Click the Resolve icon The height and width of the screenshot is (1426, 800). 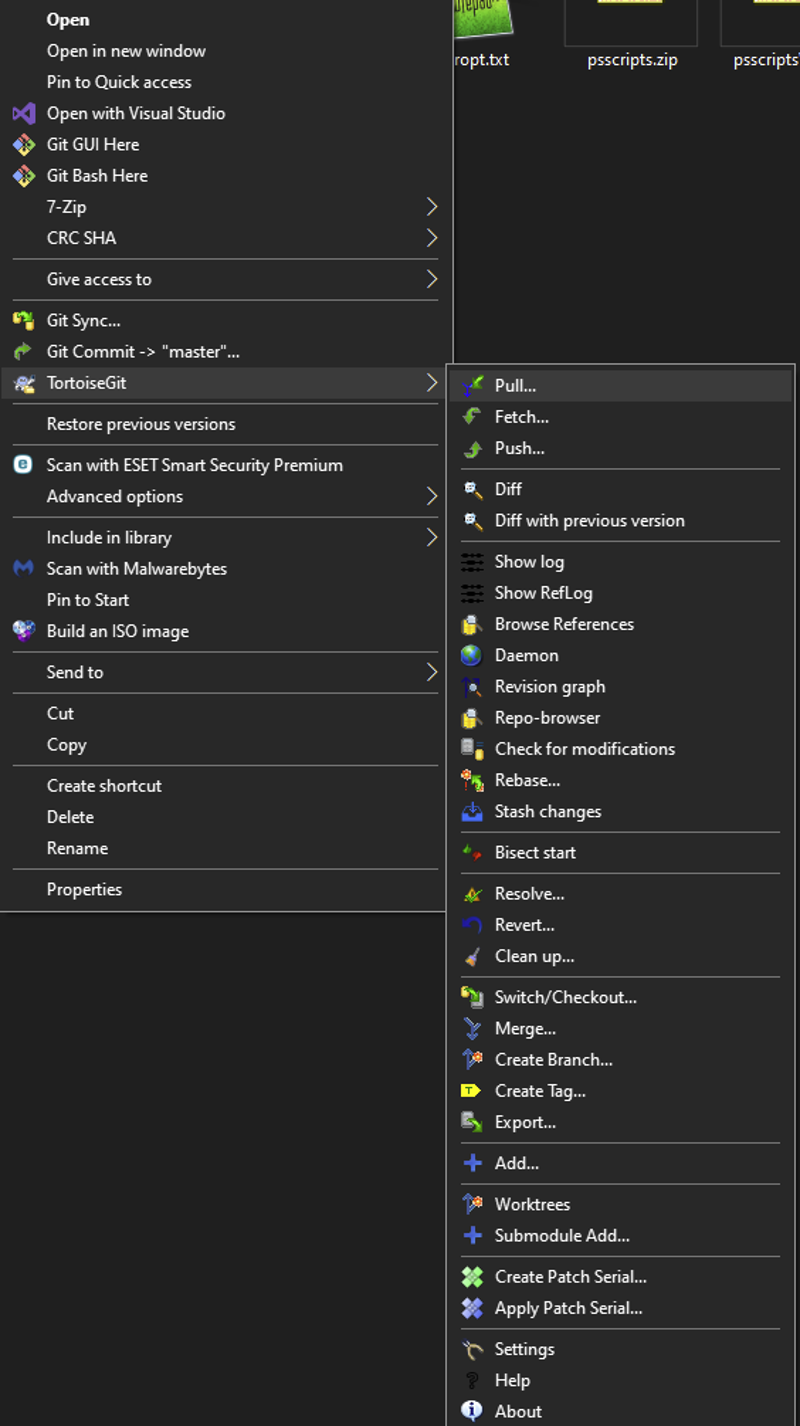(x=472, y=893)
